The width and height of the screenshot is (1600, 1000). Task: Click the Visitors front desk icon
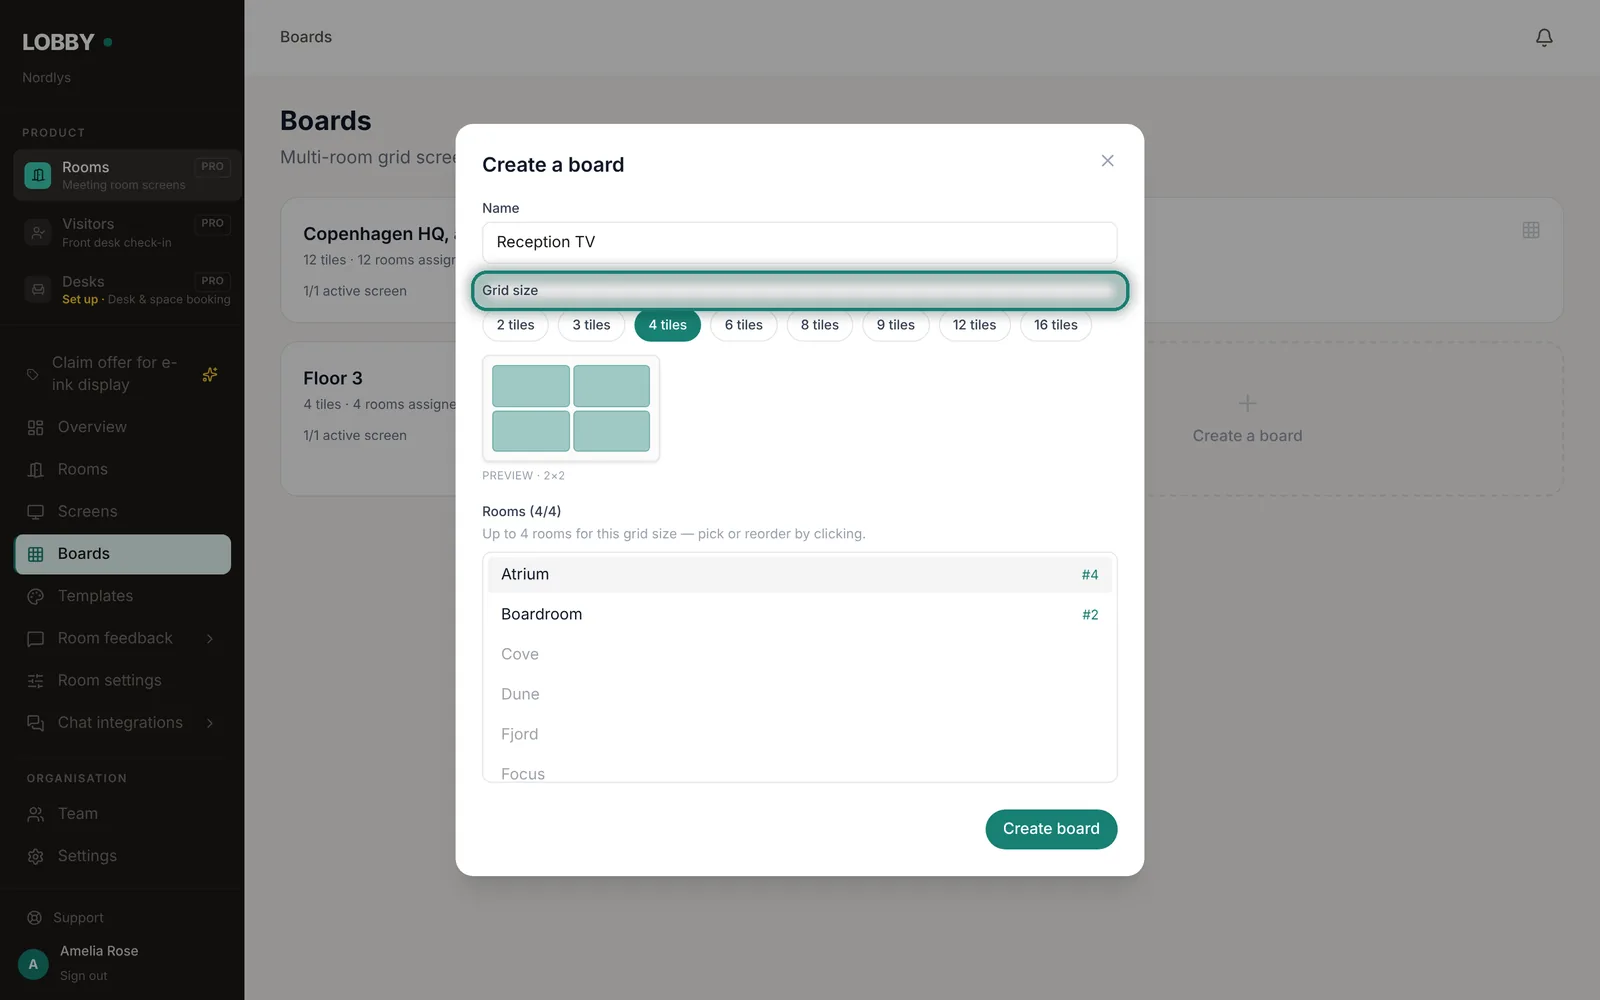38,232
